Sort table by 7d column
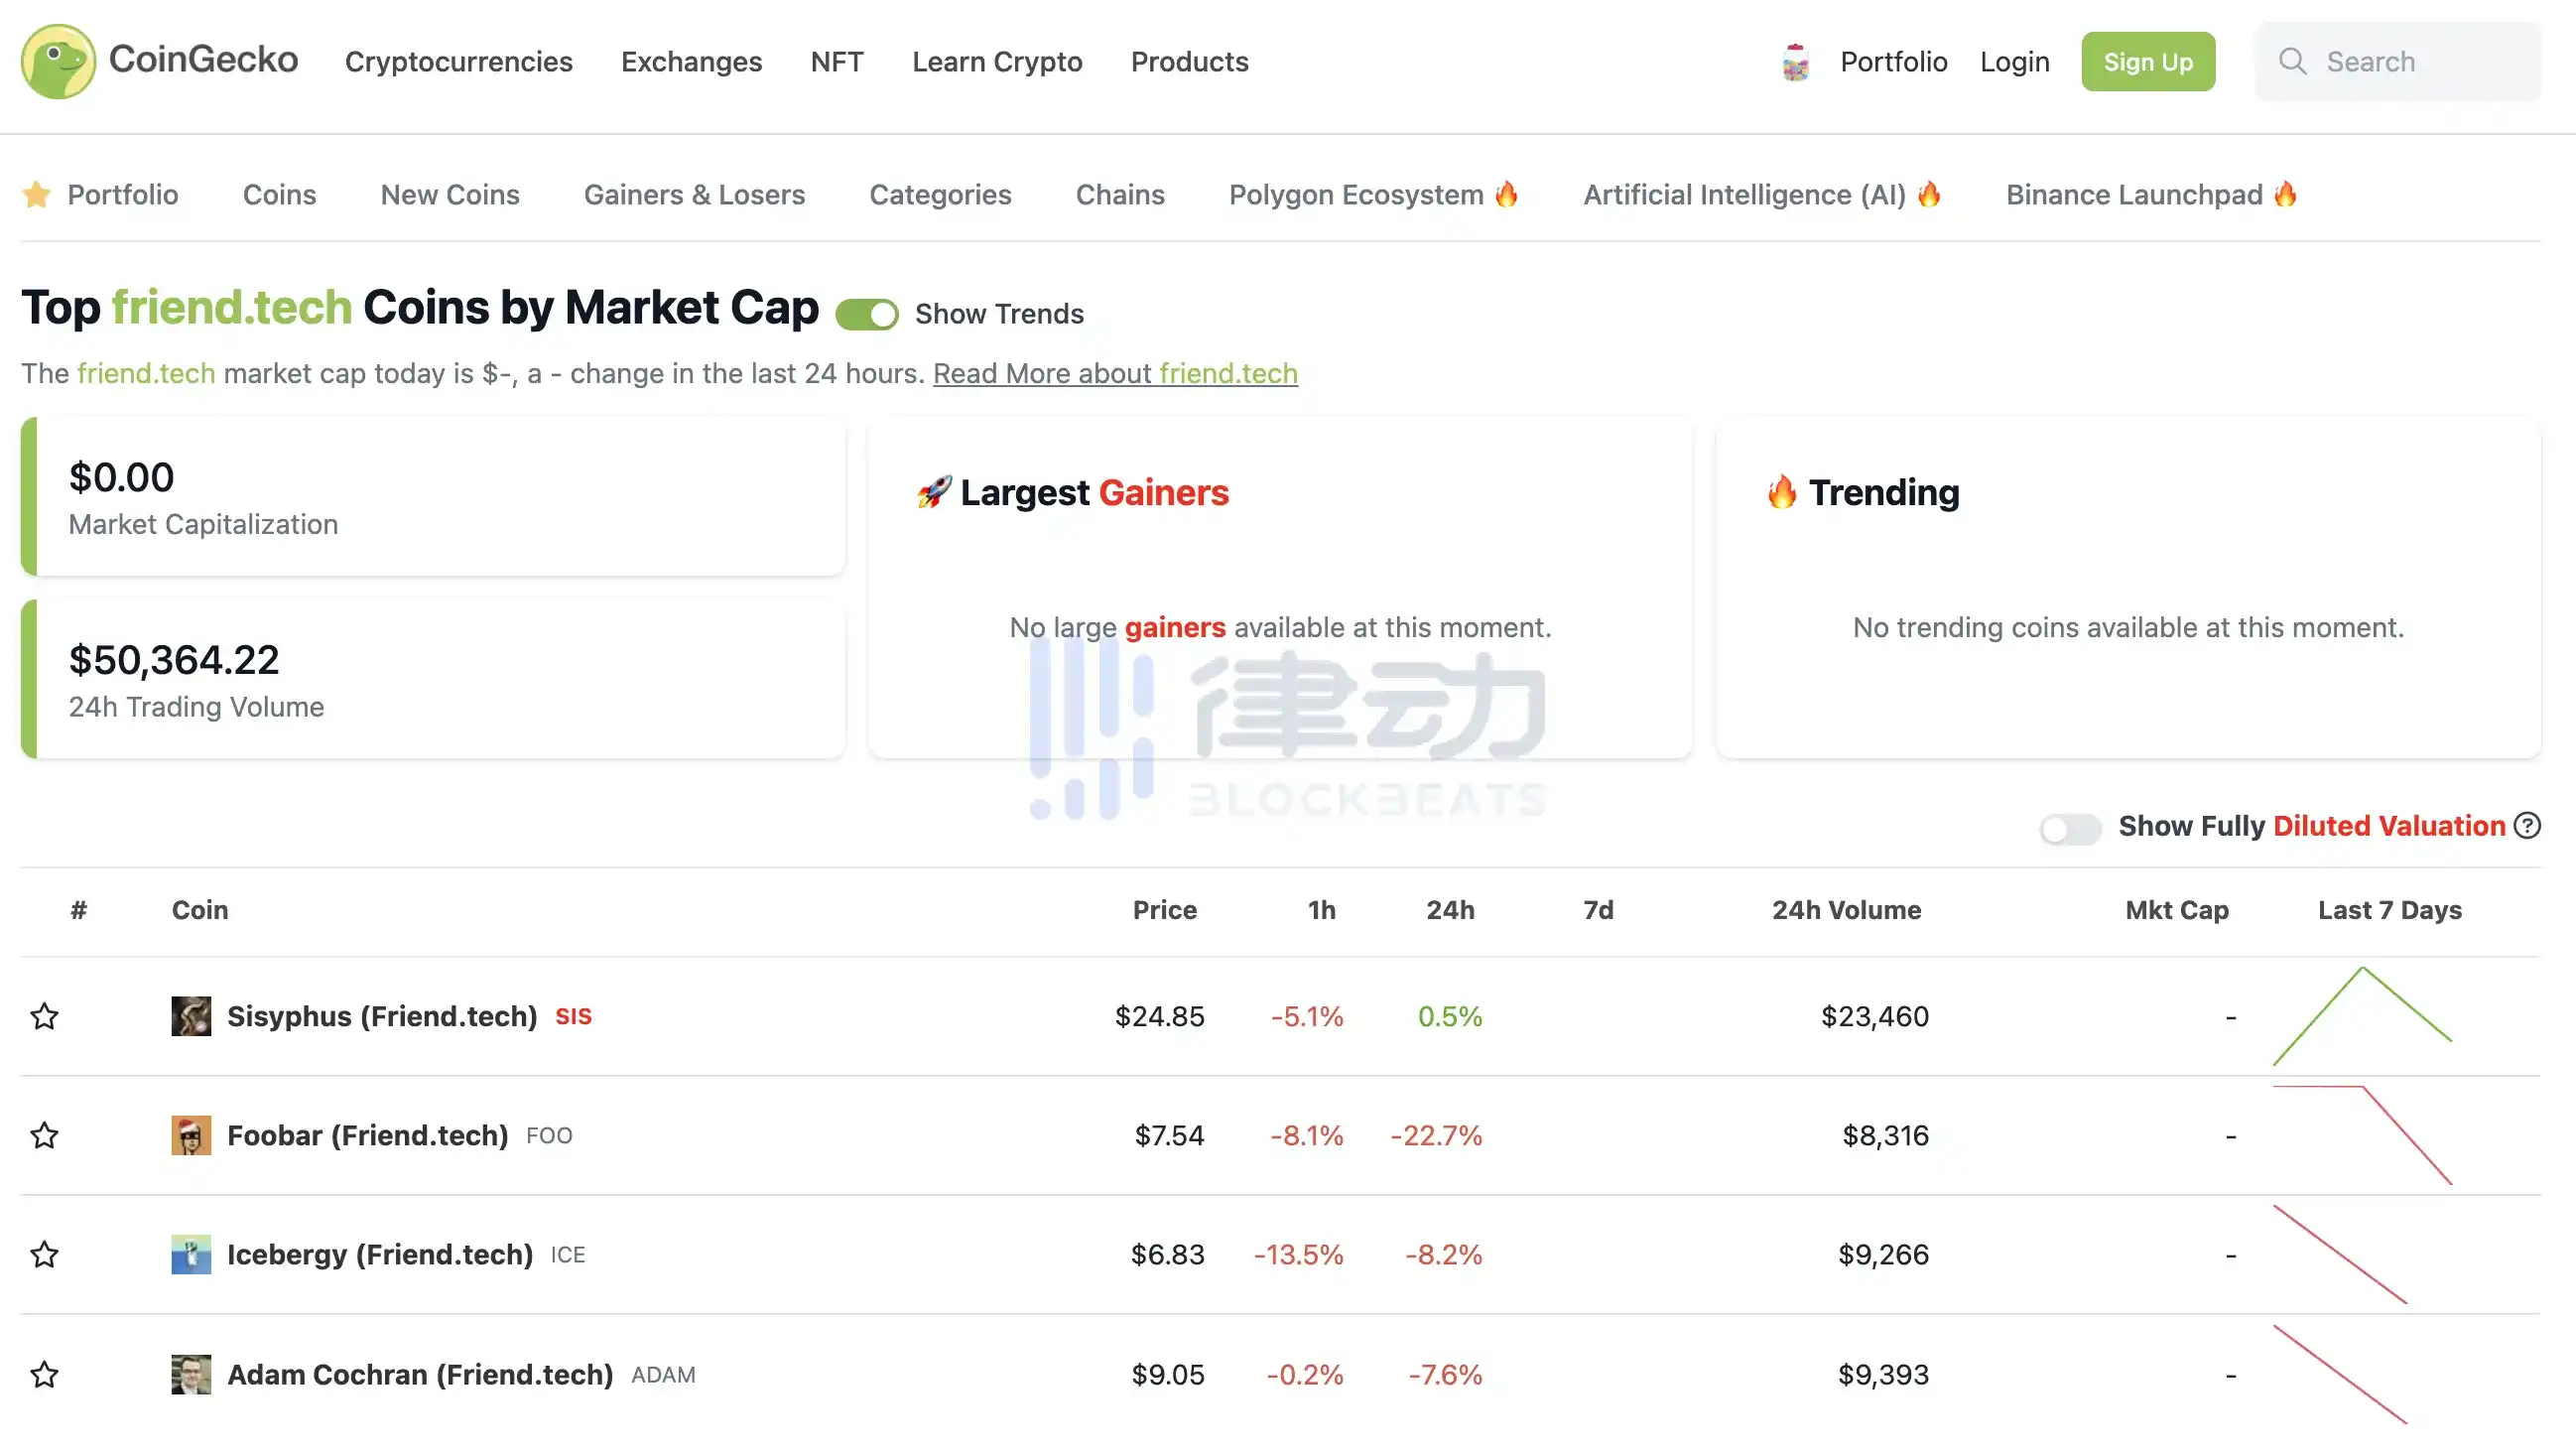The image size is (2576, 1455). click(x=1598, y=910)
